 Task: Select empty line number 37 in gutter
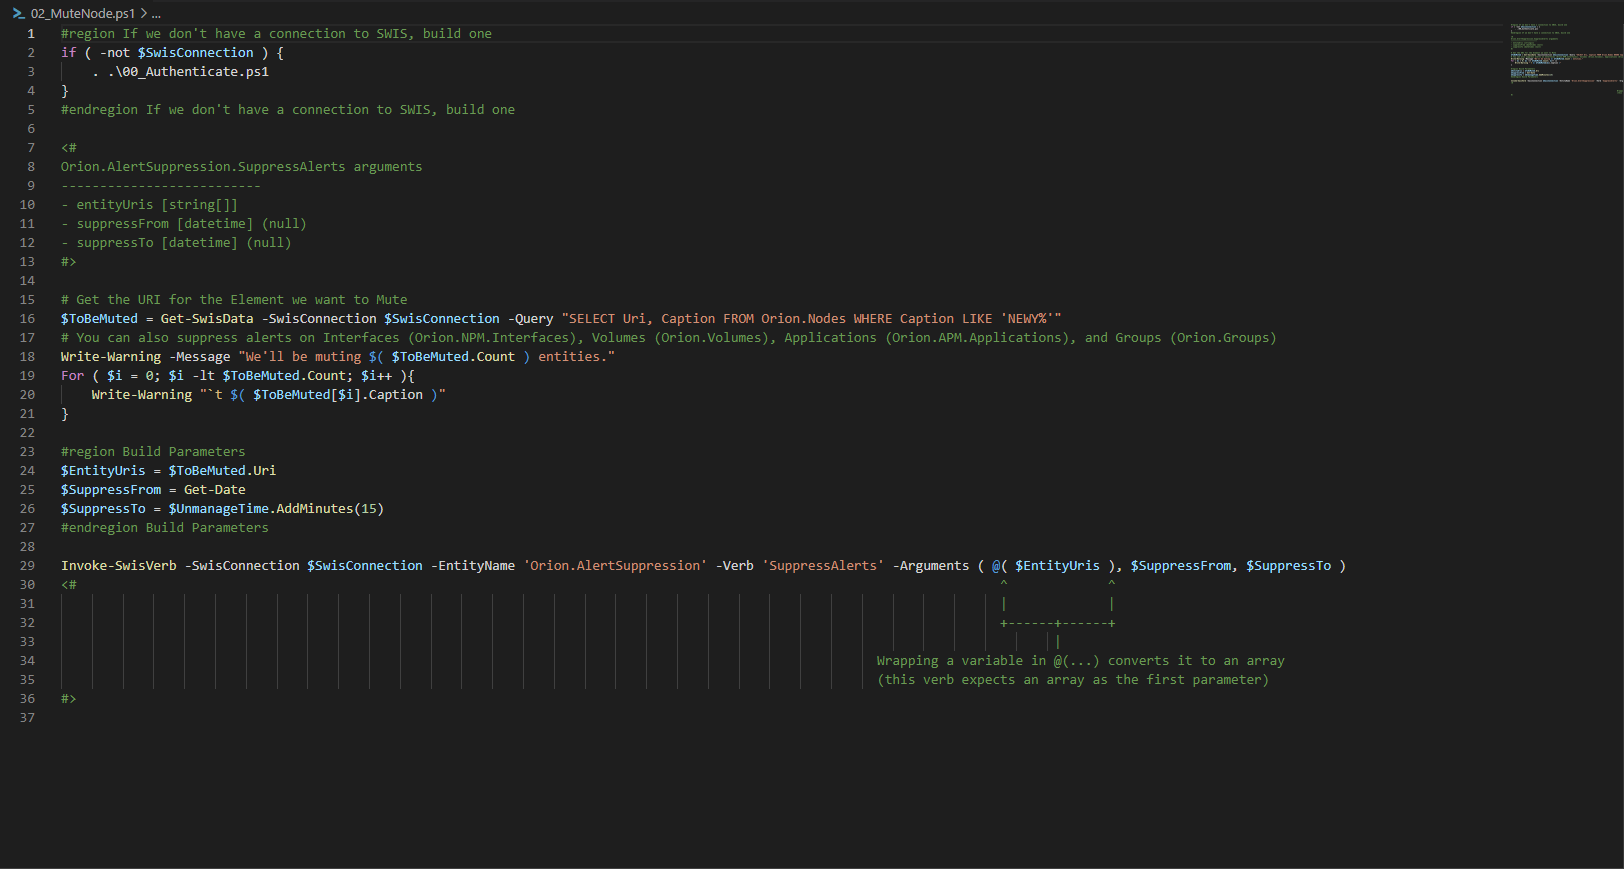point(27,718)
